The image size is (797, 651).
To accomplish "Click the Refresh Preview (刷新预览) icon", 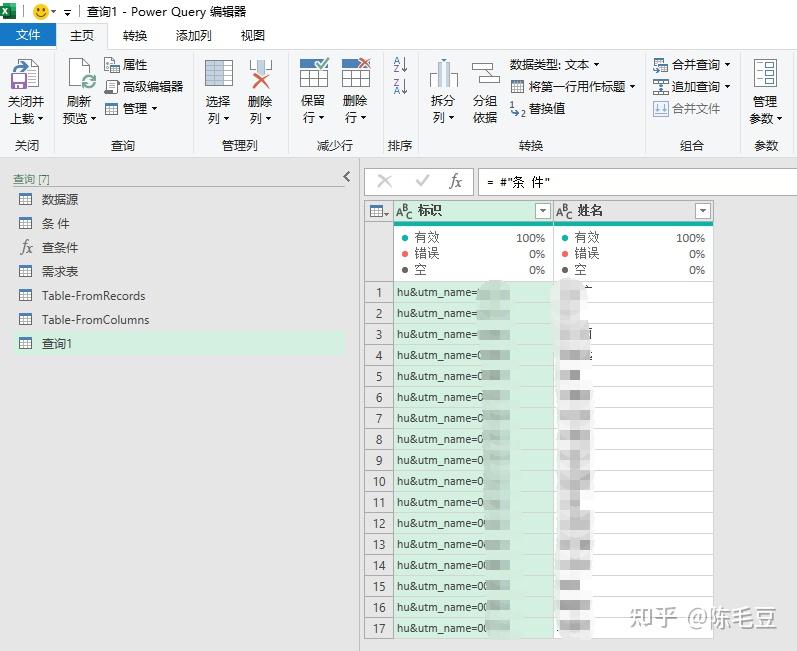I will point(80,74).
